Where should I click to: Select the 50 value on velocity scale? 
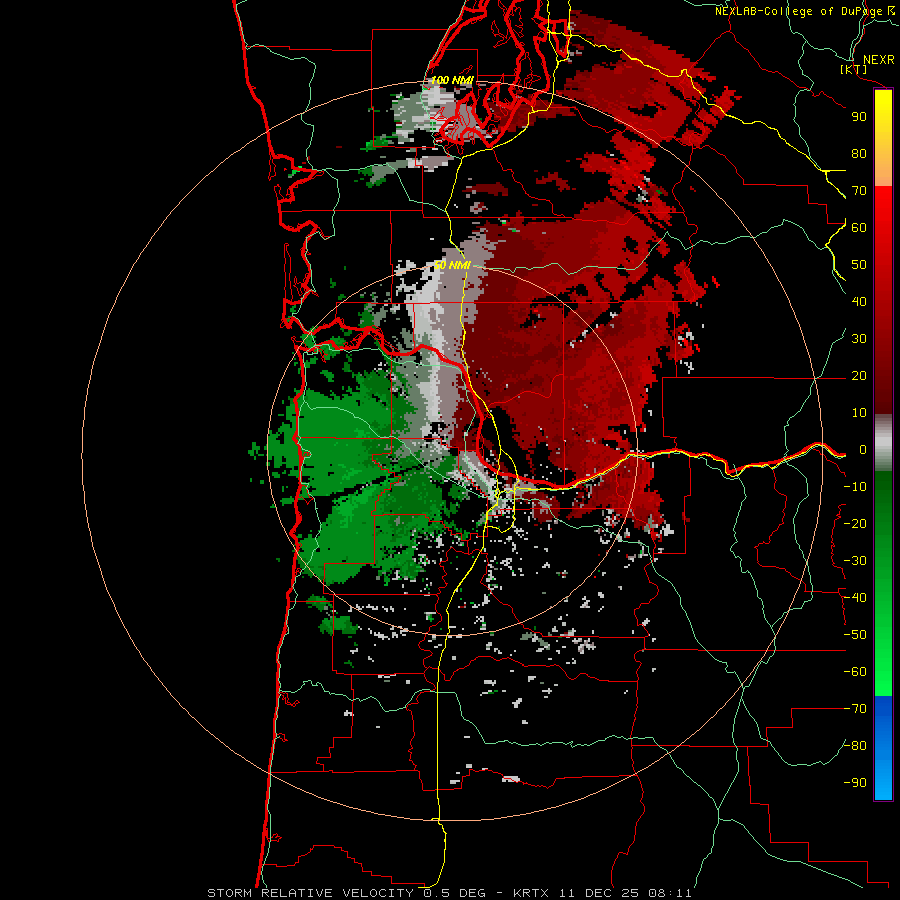tap(859, 265)
